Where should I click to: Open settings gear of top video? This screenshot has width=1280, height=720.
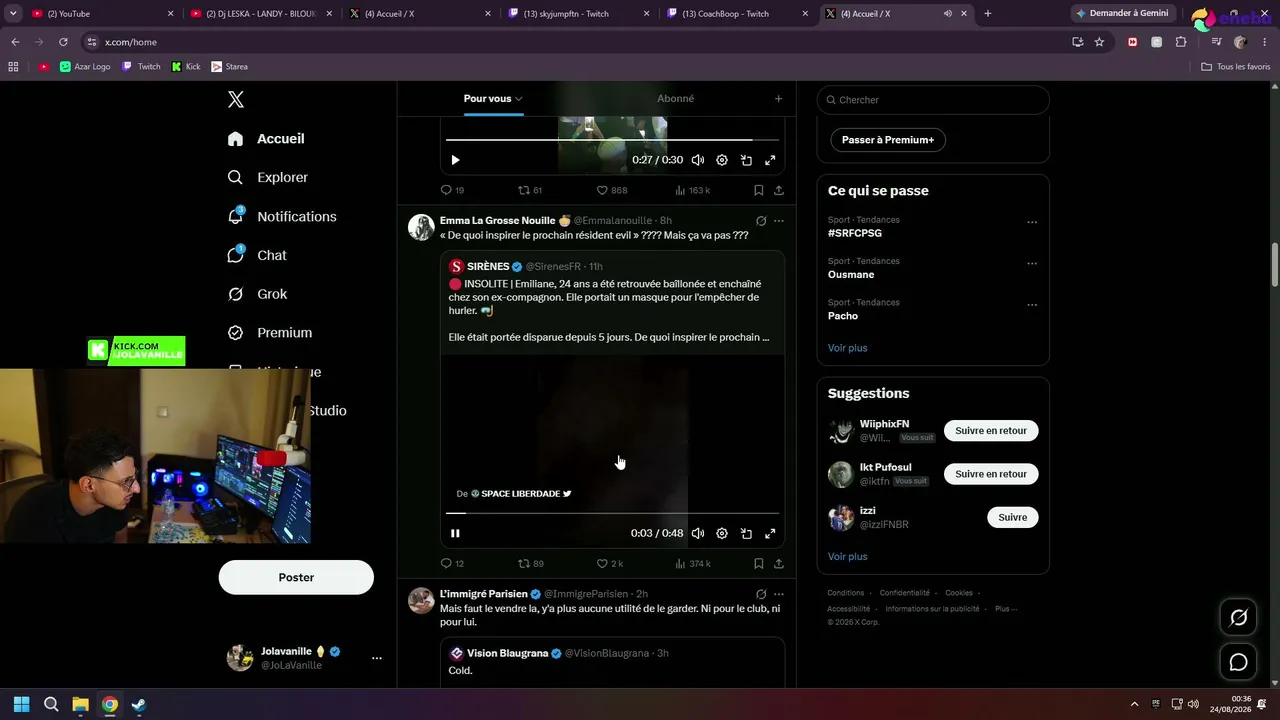click(722, 160)
